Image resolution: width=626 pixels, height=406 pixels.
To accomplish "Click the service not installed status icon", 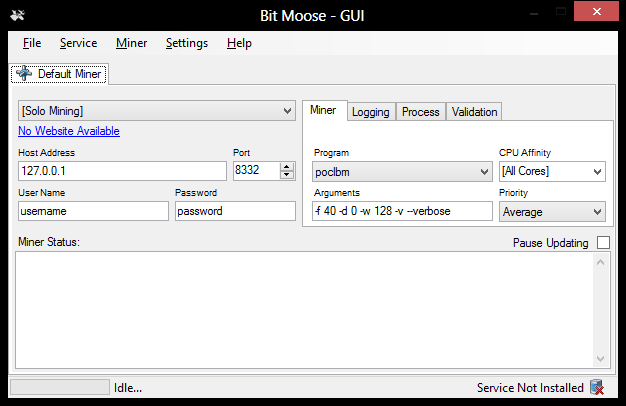I will pyautogui.click(x=597, y=387).
